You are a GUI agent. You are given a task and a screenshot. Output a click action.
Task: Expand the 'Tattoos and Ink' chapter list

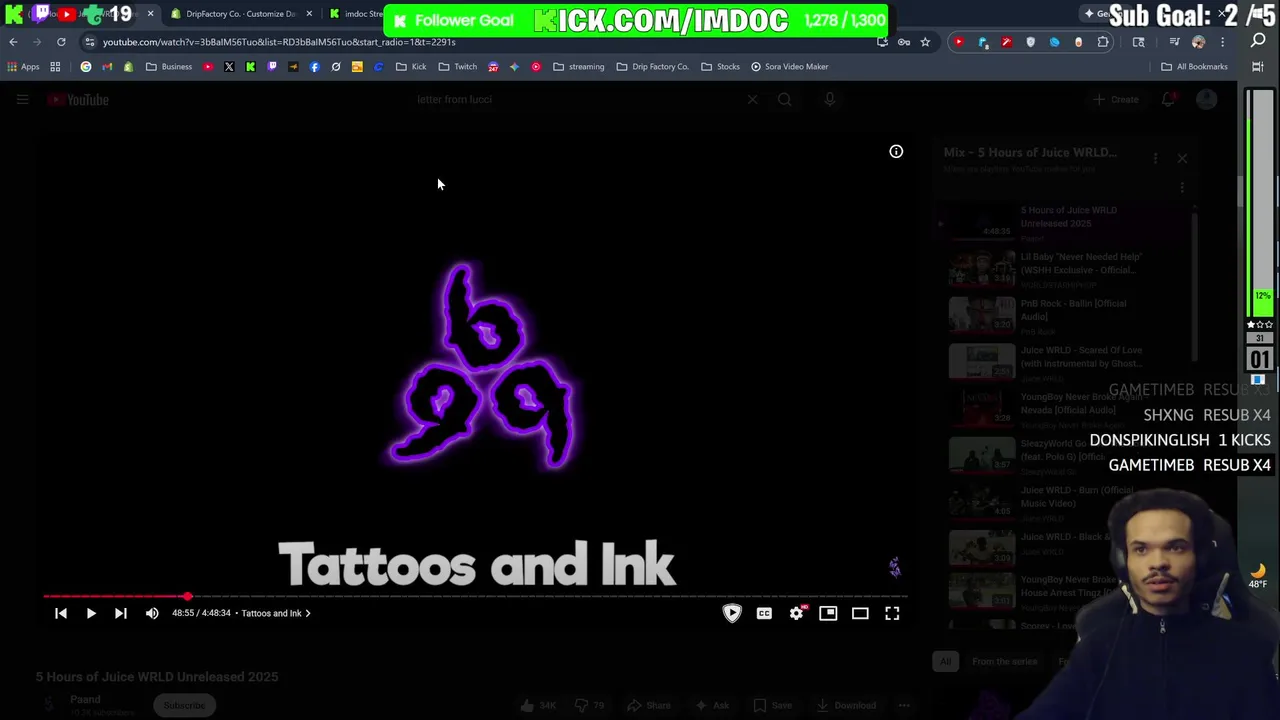click(276, 613)
